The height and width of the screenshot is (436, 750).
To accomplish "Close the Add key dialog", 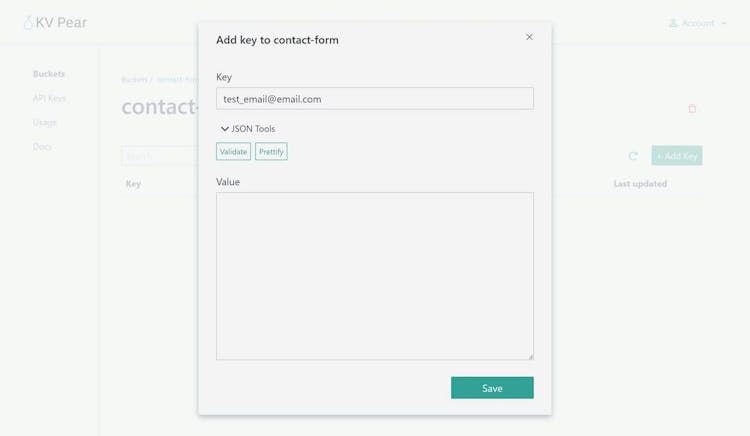I will point(529,37).
